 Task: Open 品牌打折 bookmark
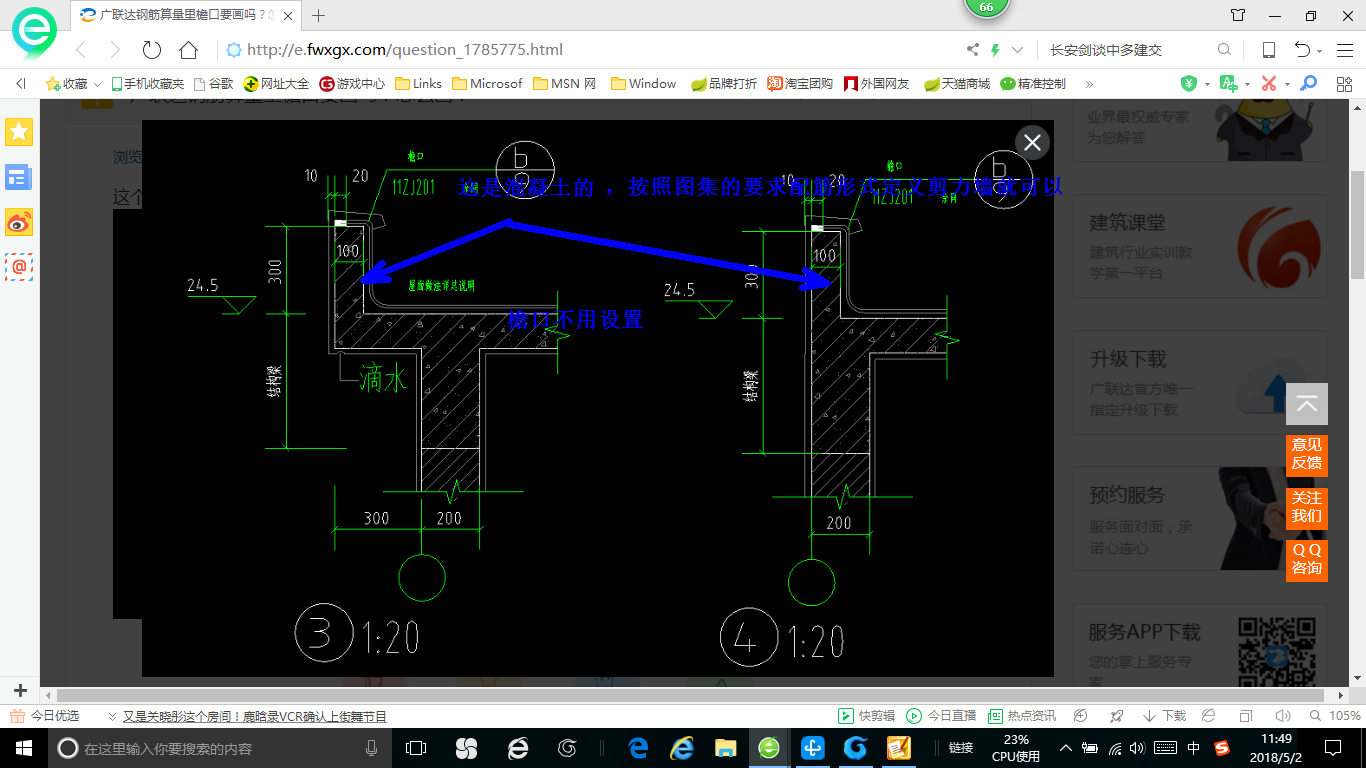pos(724,84)
